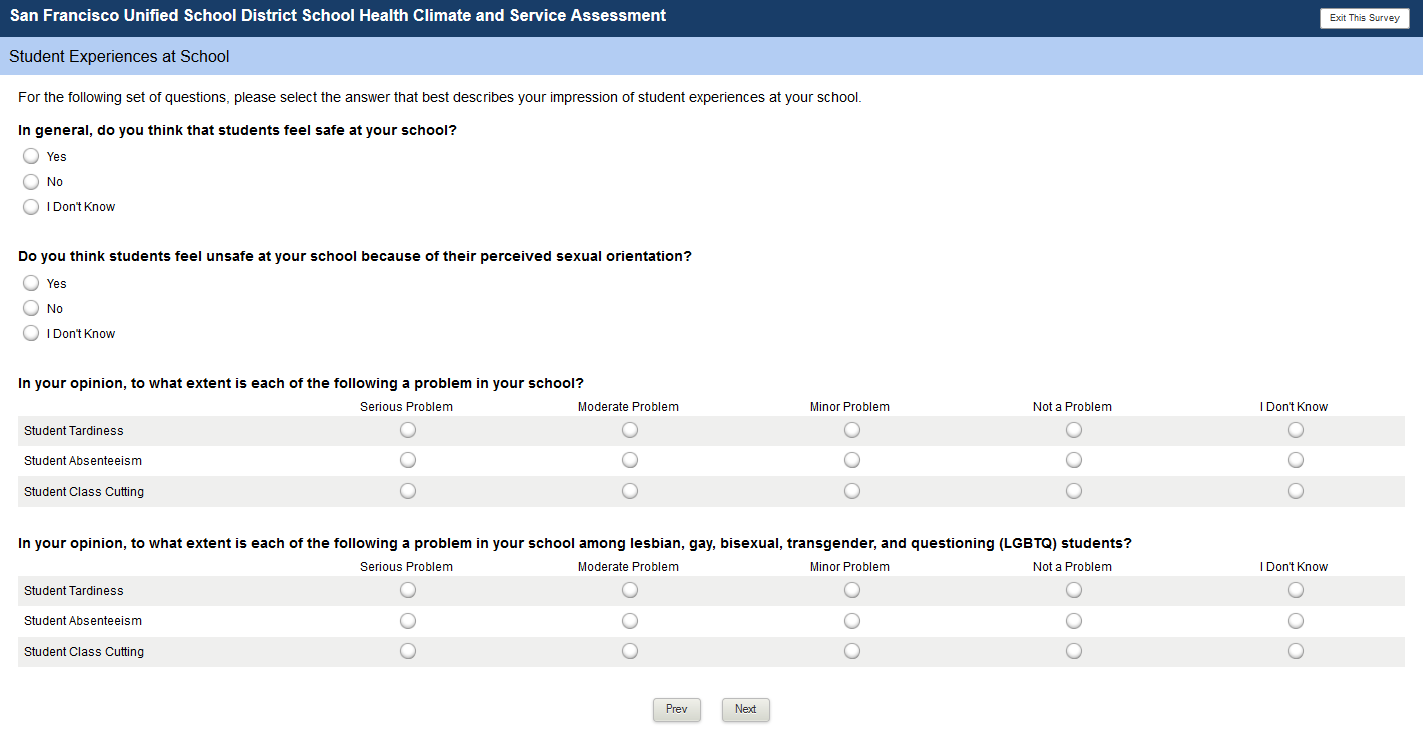Pick I Don't Know for students feeling safe
Screen dimensions: 1423x742
(31, 207)
